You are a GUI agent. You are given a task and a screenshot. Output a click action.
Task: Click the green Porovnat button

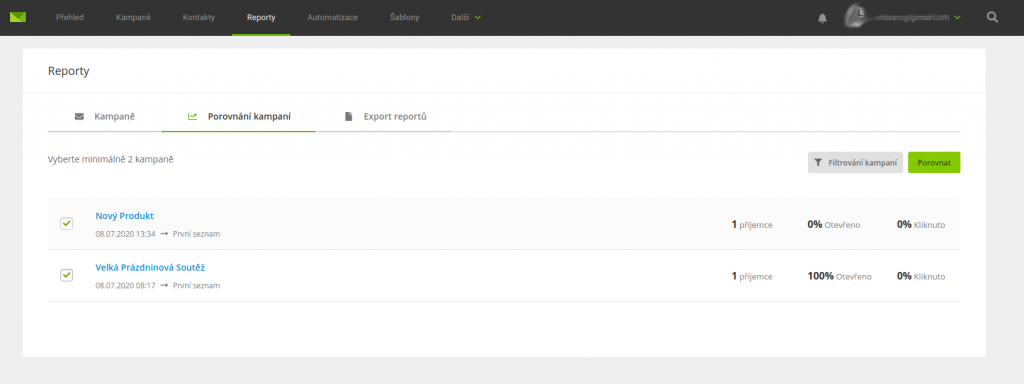point(934,163)
